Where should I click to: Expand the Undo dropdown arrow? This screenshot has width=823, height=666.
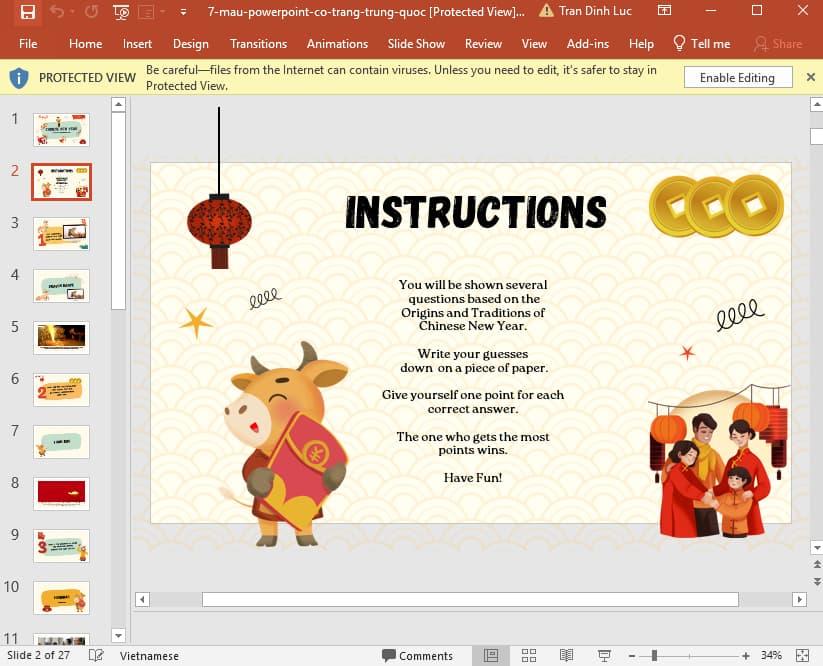(x=72, y=12)
